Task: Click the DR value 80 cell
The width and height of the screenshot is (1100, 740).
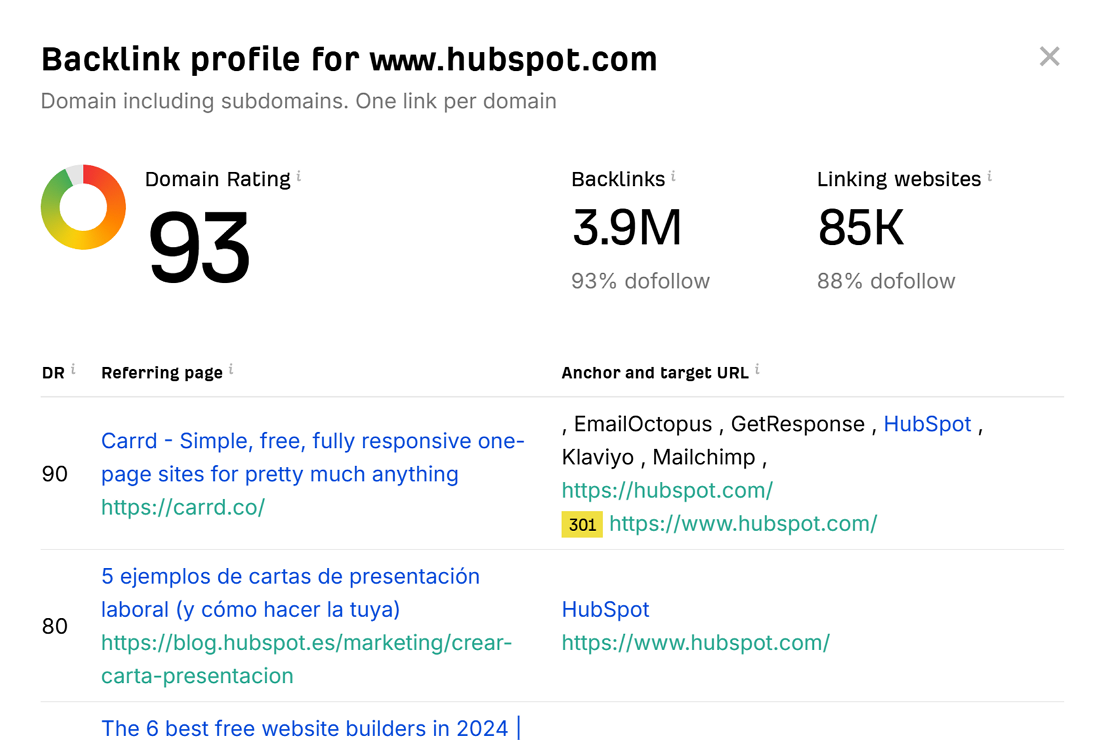Action: [55, 626]
